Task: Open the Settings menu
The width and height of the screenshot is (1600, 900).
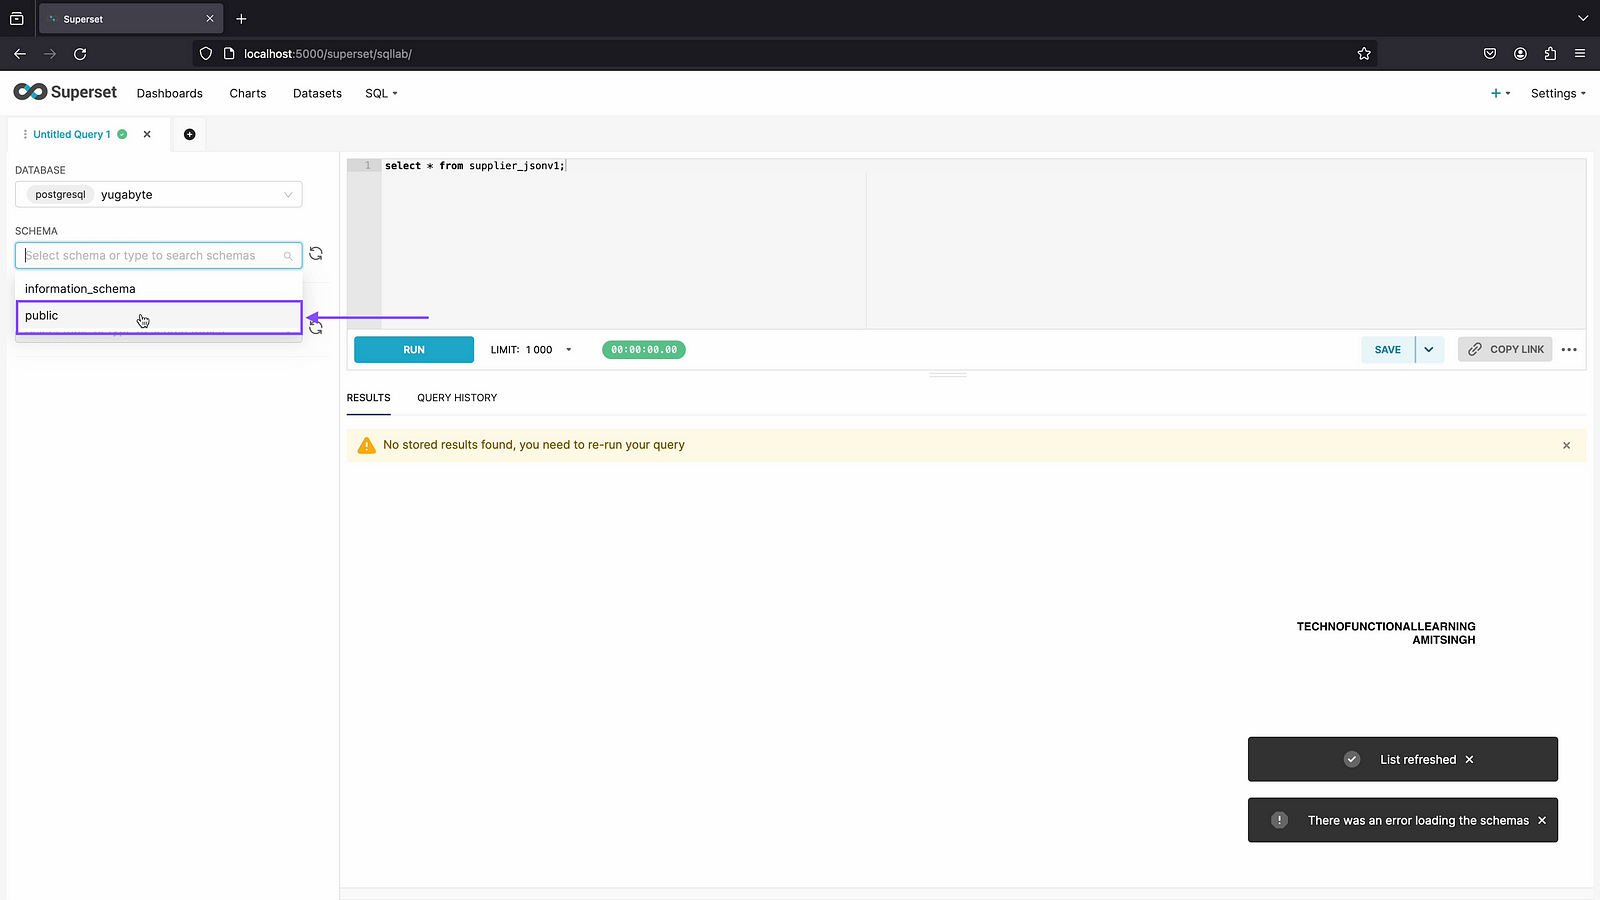Action: click(1557, 93)
